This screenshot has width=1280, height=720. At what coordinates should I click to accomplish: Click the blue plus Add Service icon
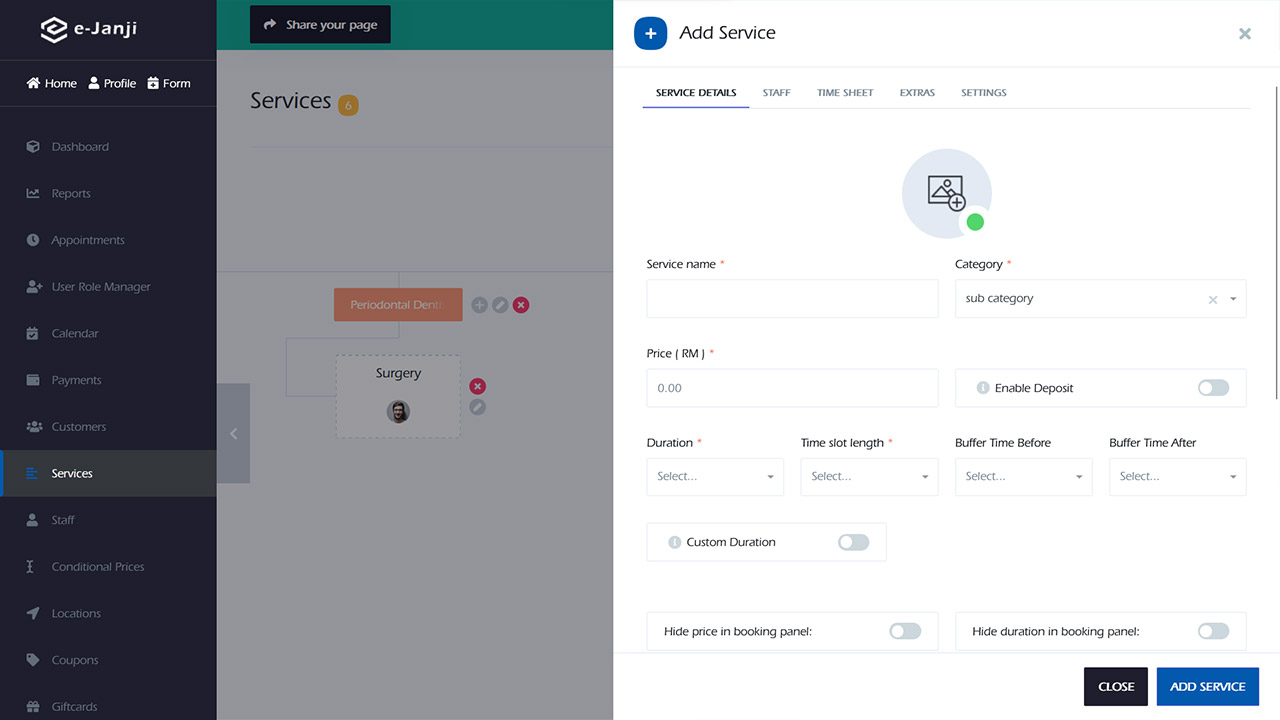650,33
